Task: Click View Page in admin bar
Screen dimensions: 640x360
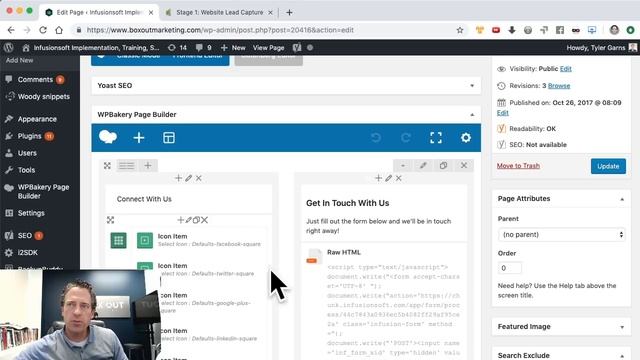Action: tap(268, 47)
